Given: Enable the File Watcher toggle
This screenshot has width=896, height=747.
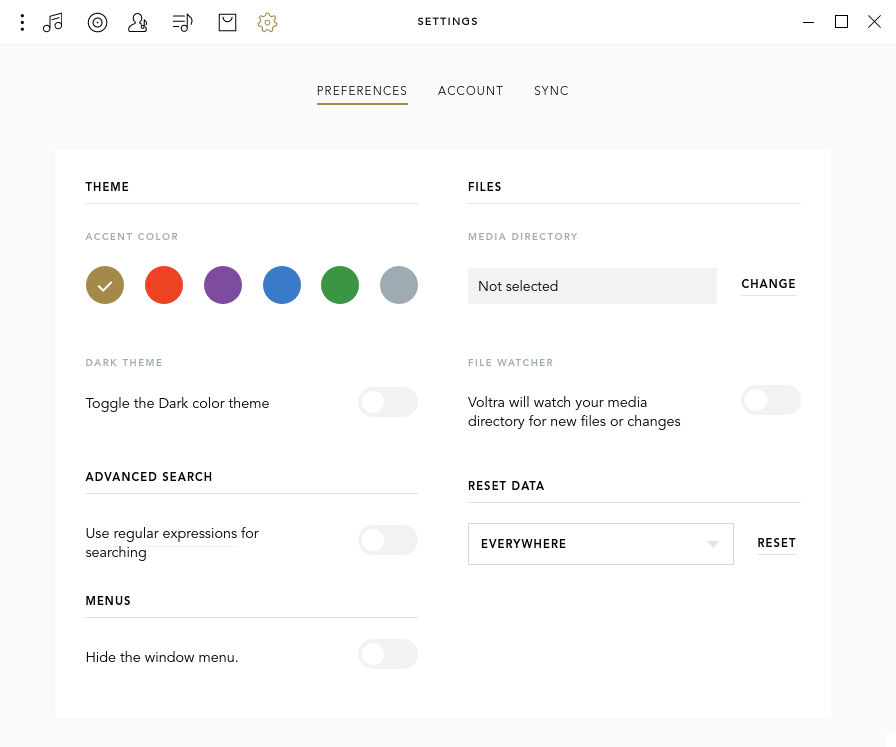Looking at the screenshot, I should pyautogui.click(x=771, y=400).
